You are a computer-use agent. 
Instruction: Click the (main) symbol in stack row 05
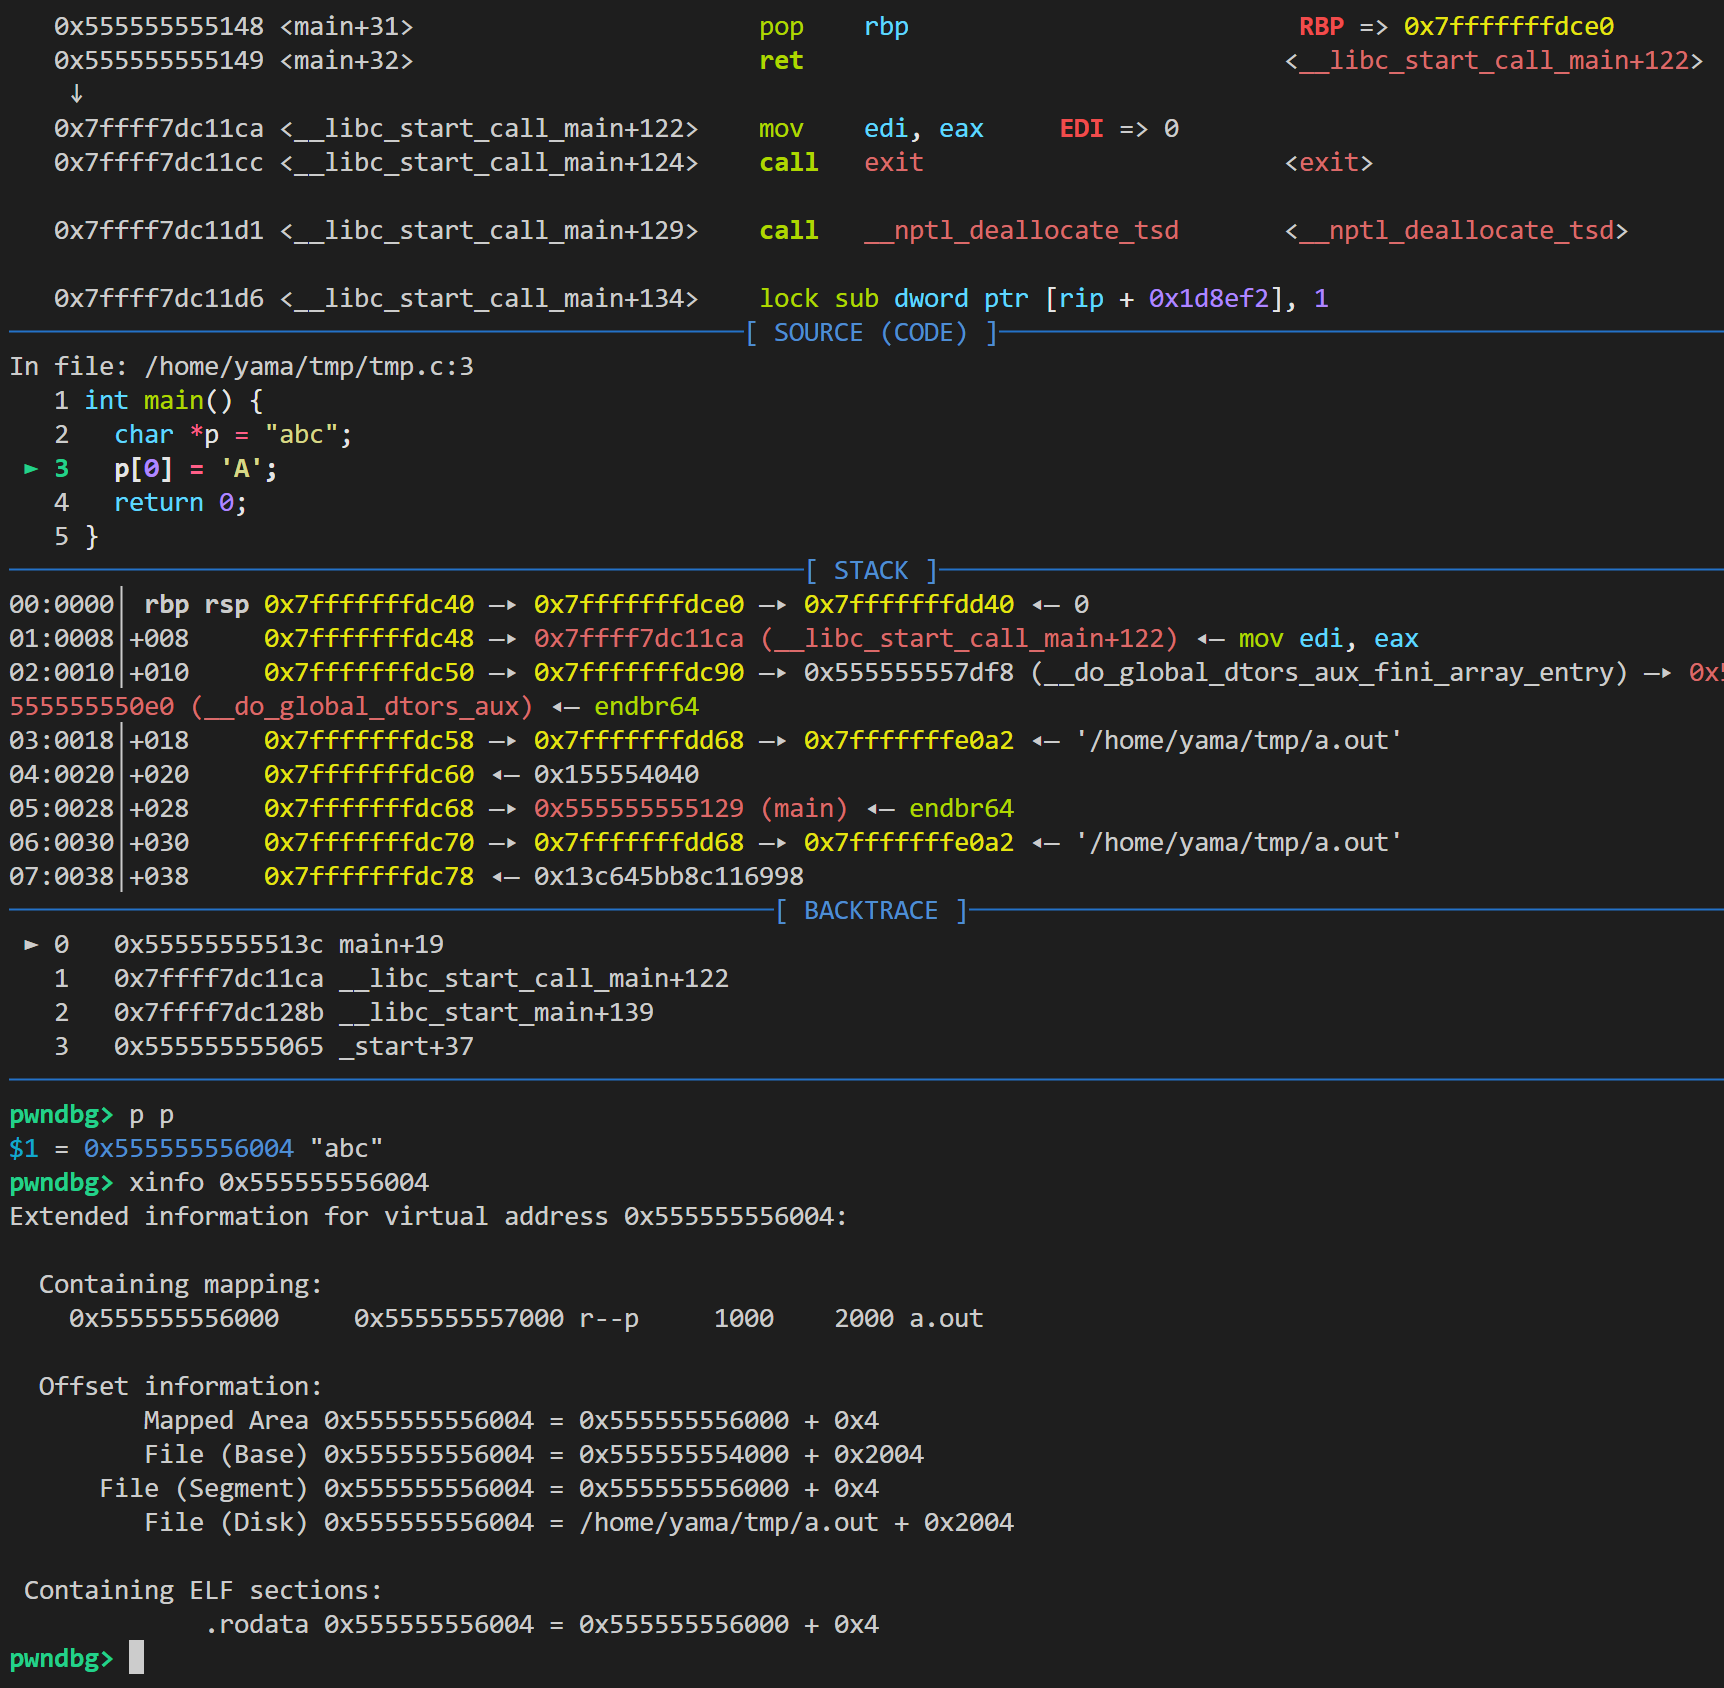tap(804, 808)
